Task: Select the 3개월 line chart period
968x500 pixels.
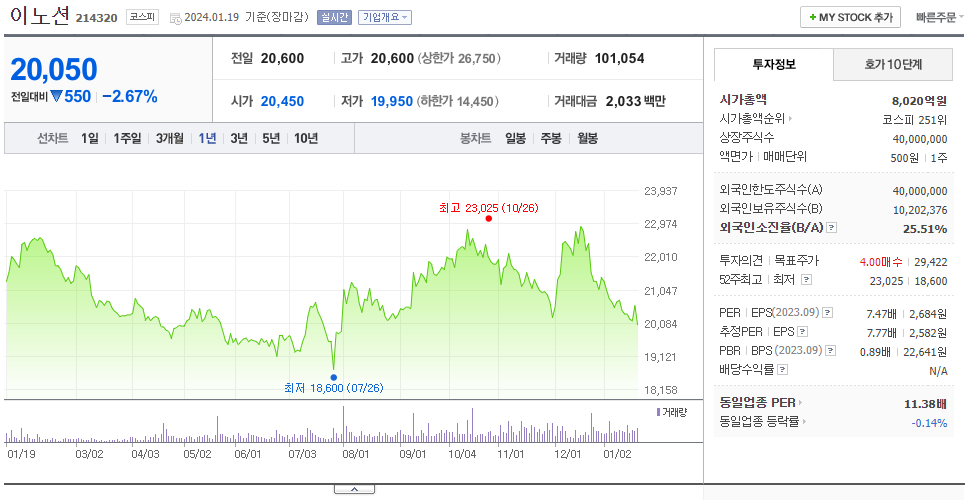Action: coord(170,139)
